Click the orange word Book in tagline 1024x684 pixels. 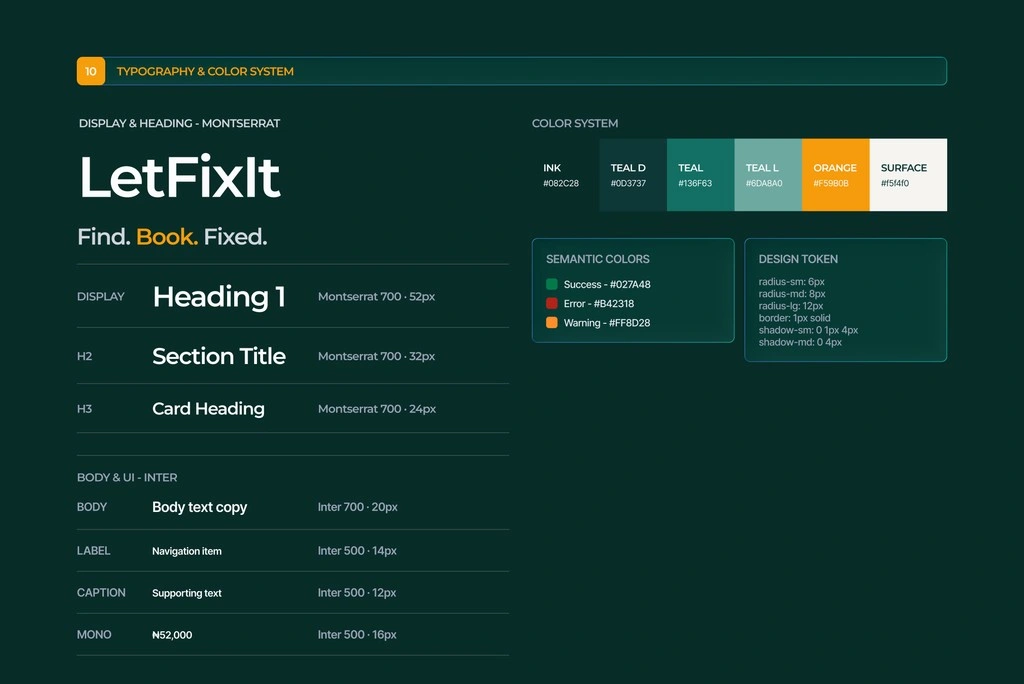click(x=167, y=236)
